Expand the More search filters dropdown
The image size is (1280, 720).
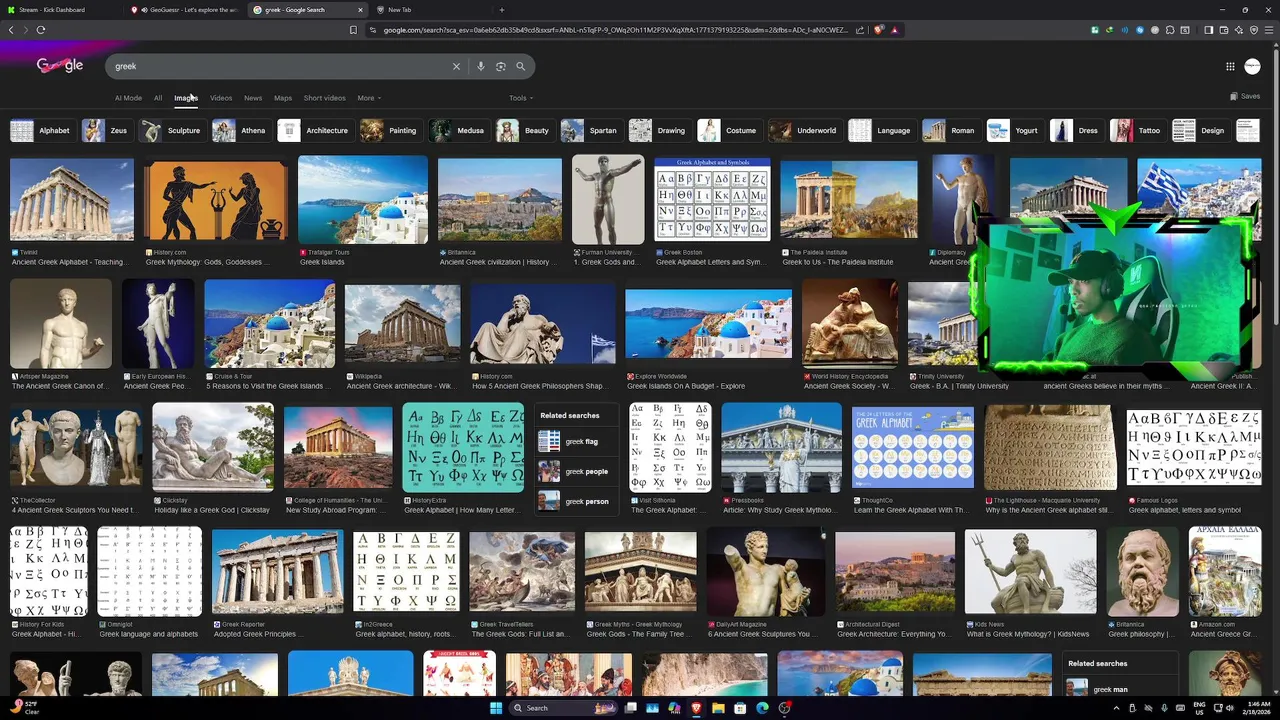[369, 98]
